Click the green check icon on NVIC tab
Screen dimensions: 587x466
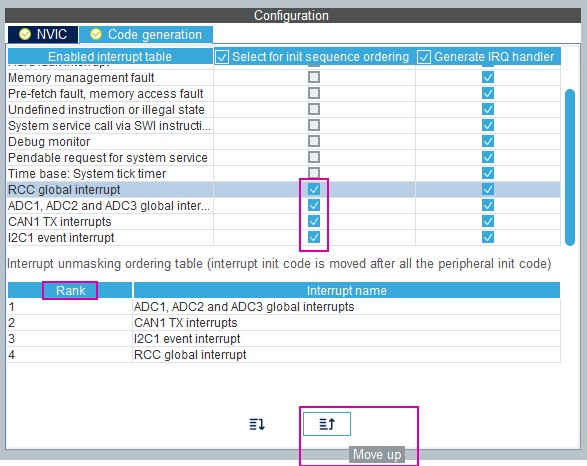(x=25, y=34)
